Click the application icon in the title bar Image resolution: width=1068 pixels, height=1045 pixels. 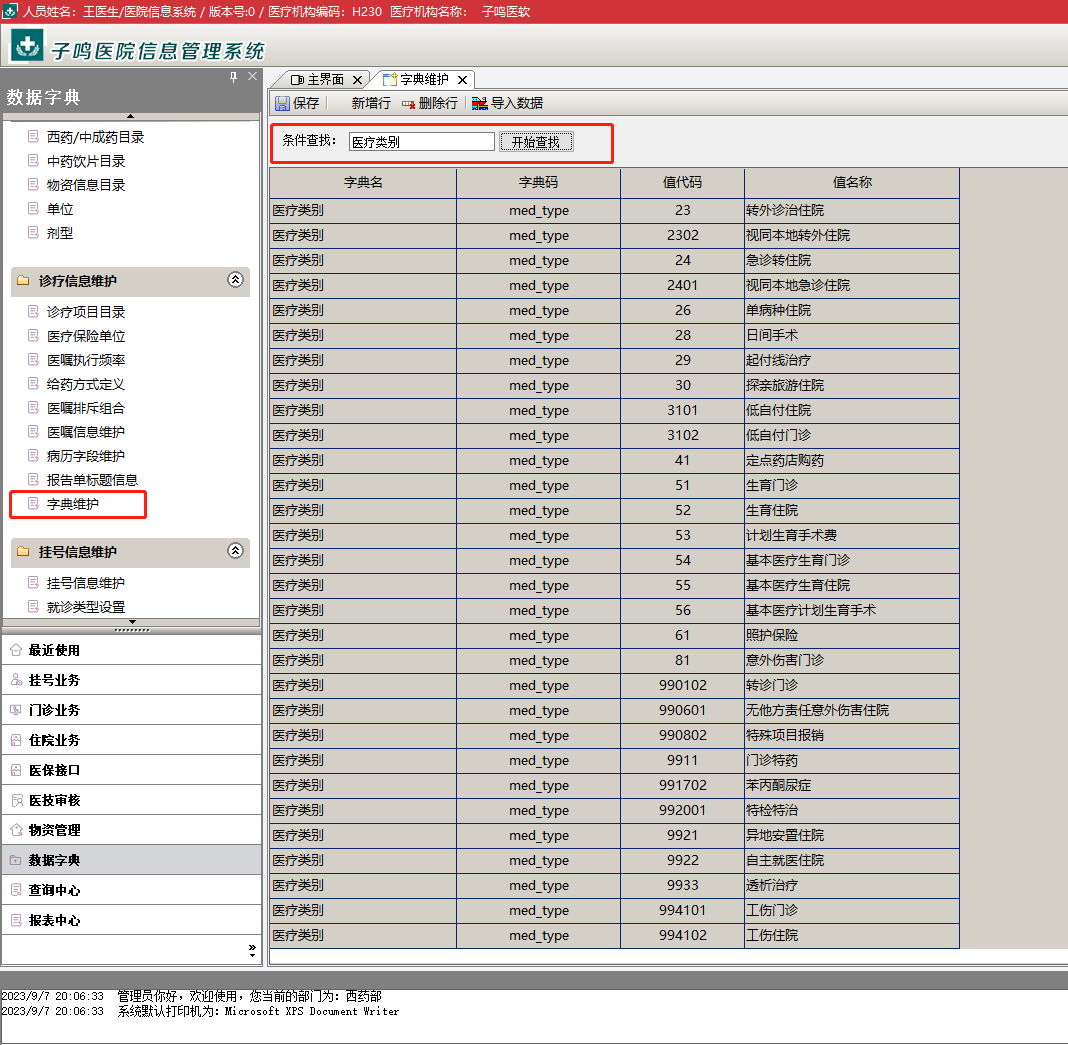pos(10,11)
